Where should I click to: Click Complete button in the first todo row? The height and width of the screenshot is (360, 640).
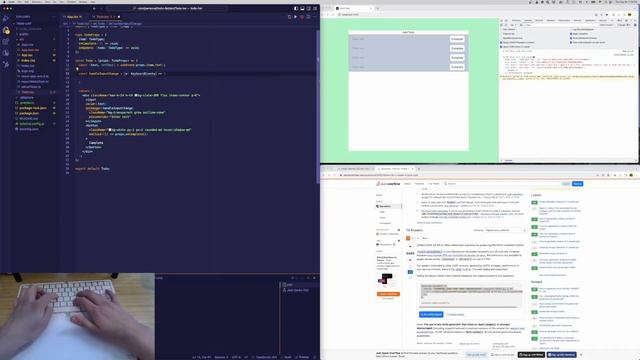457,39
